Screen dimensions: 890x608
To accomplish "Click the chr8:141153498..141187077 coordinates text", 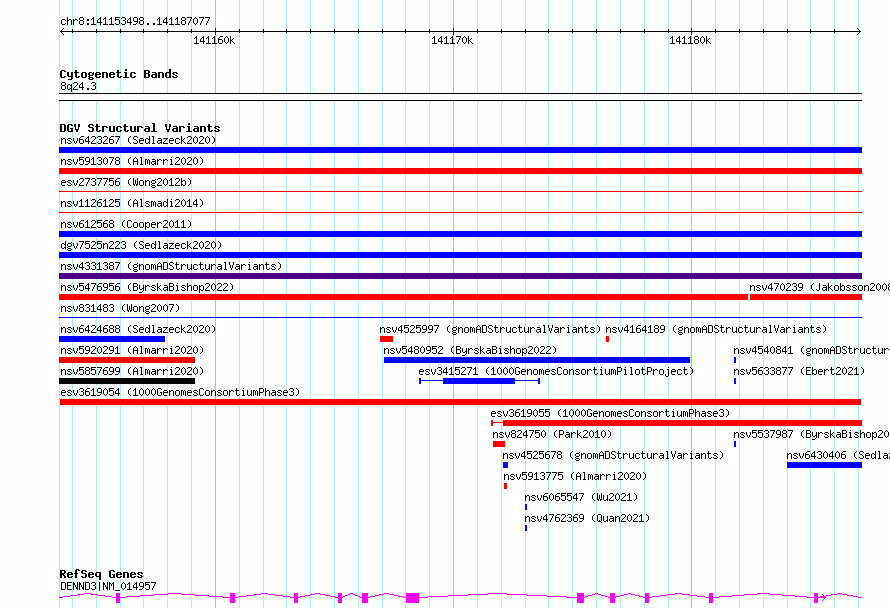I will click(x=135, y=21).
